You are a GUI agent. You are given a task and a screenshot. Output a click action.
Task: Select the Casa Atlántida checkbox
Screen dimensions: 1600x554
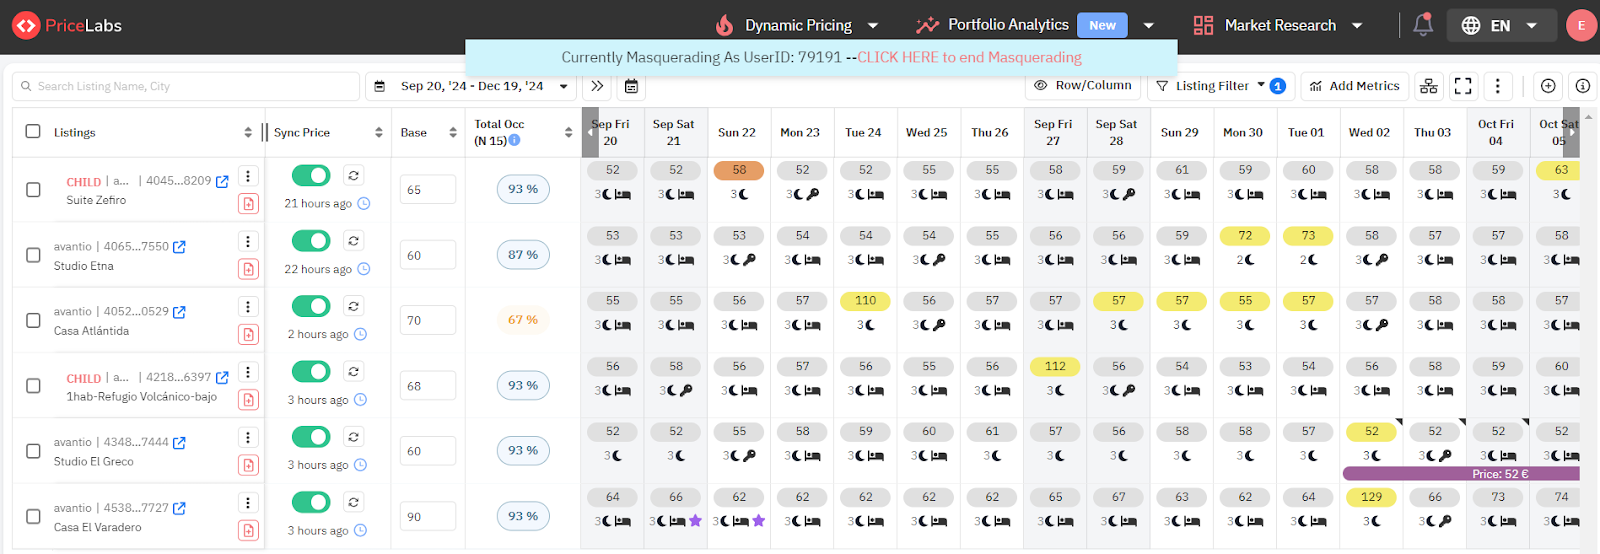click(x=33, y=320)
